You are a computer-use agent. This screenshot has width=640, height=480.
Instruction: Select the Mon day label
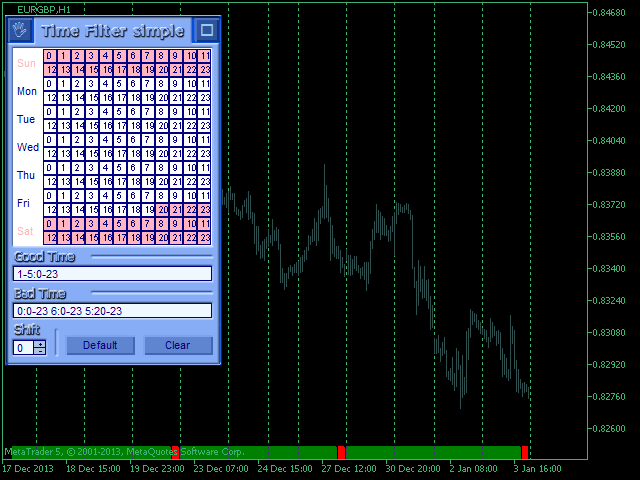click(x=27, y=91)
